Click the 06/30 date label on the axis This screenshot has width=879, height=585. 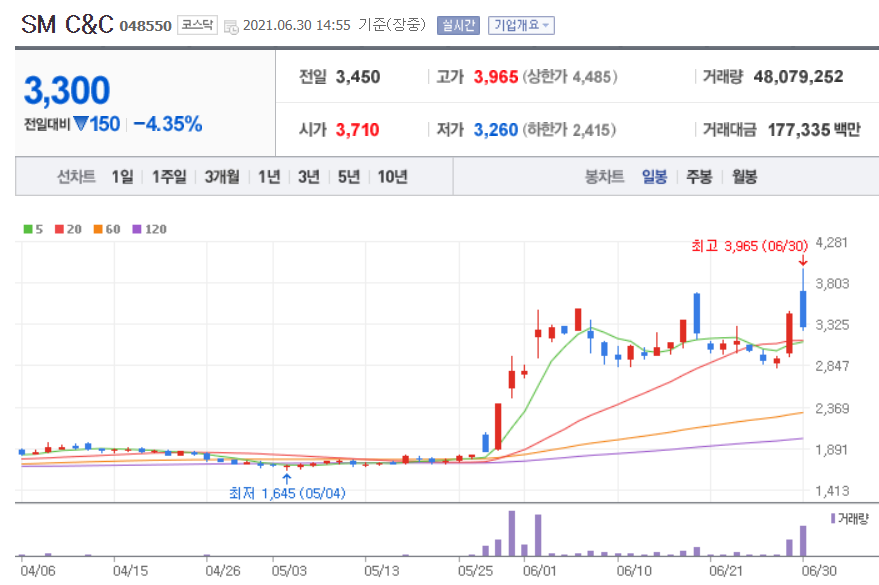818,571
